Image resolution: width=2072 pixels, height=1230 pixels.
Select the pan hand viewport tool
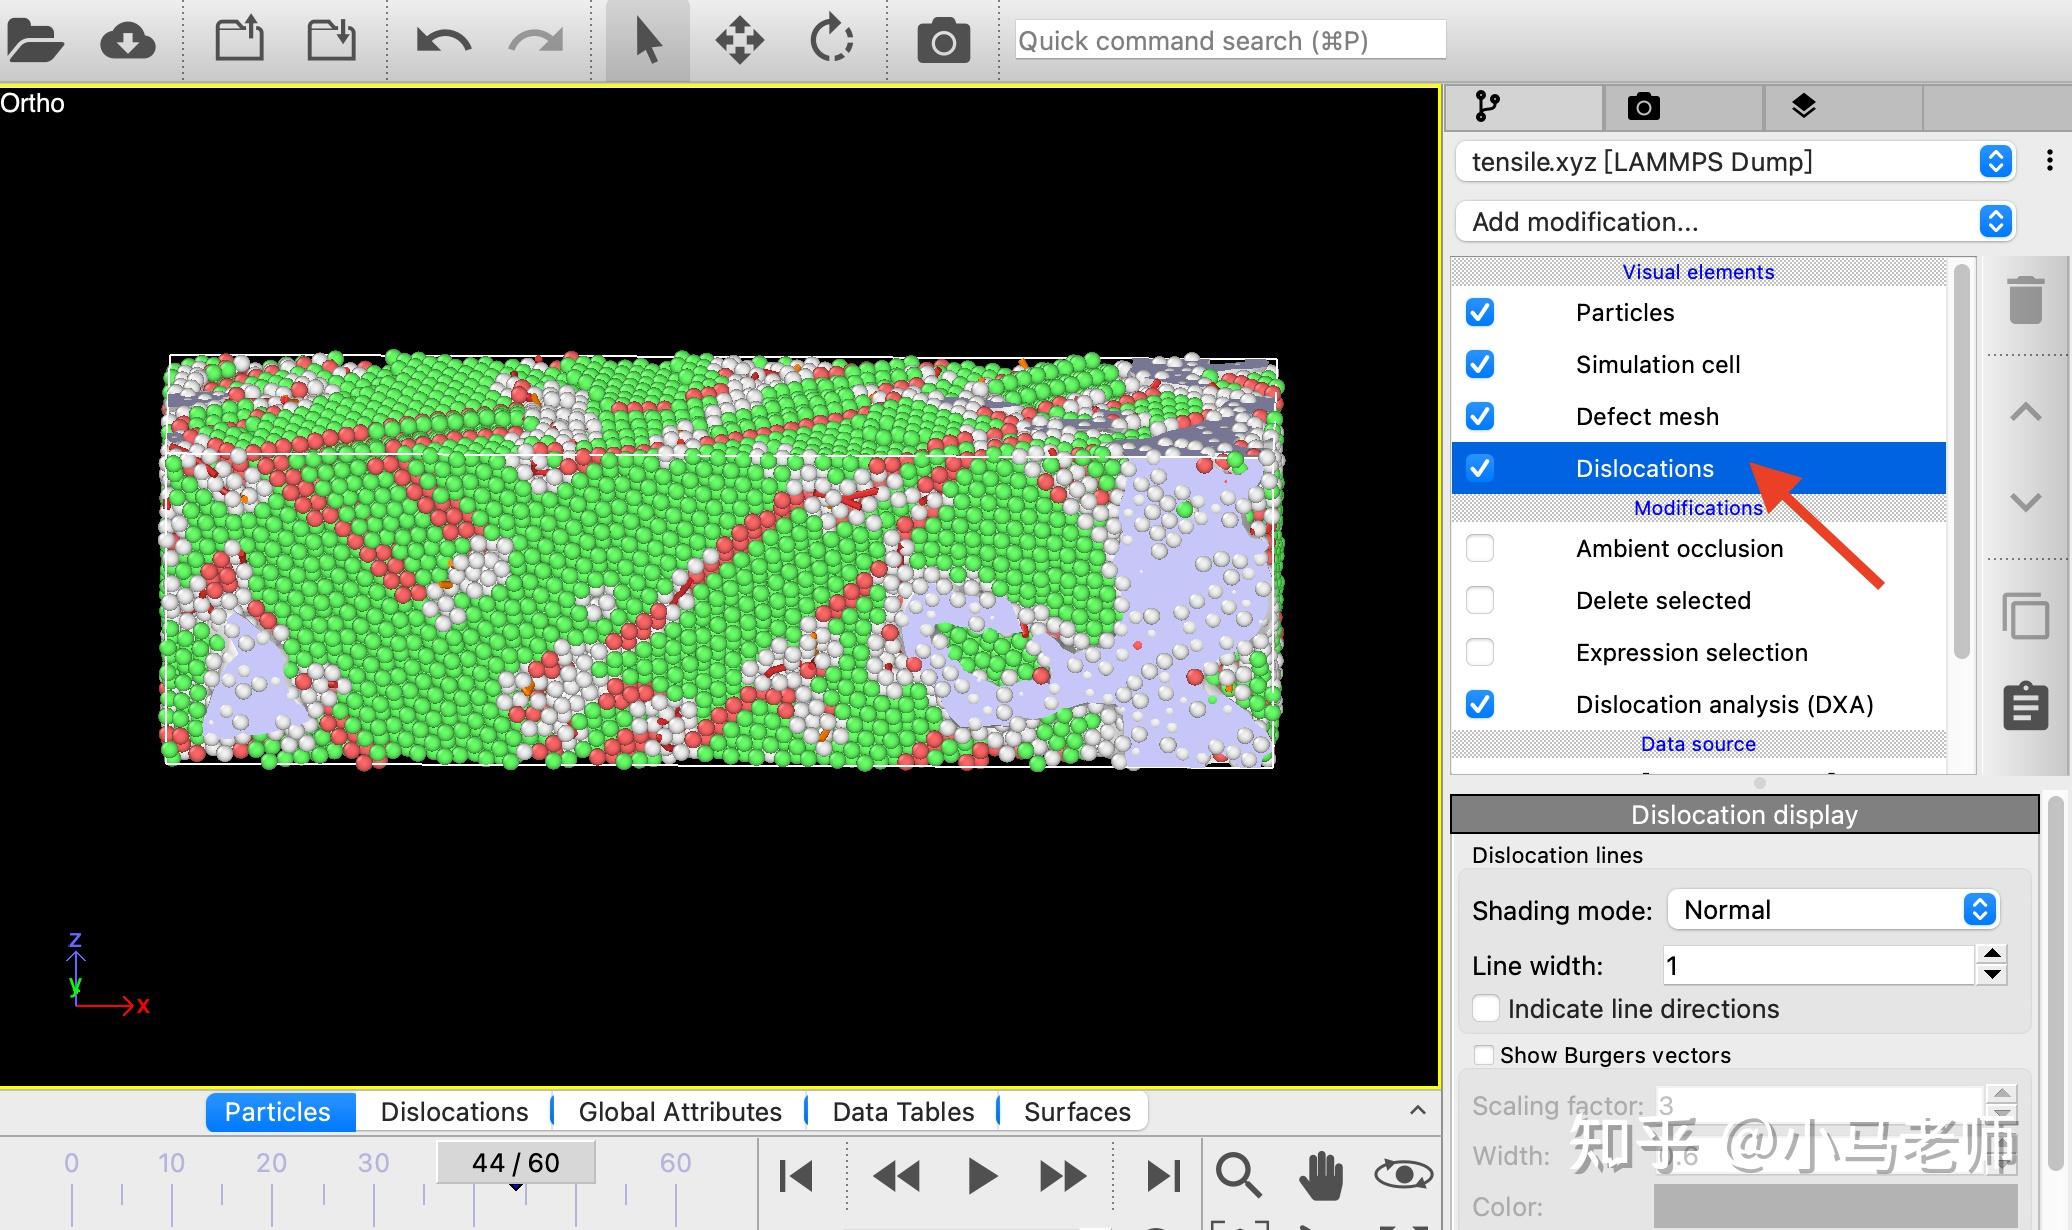1321,1175
